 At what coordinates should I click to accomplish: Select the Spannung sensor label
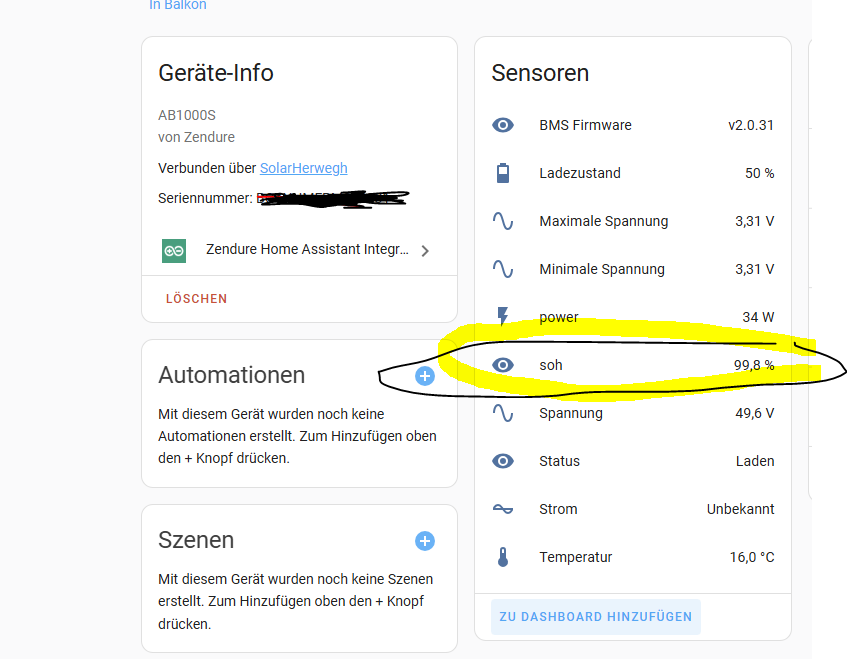coord(571,413)
